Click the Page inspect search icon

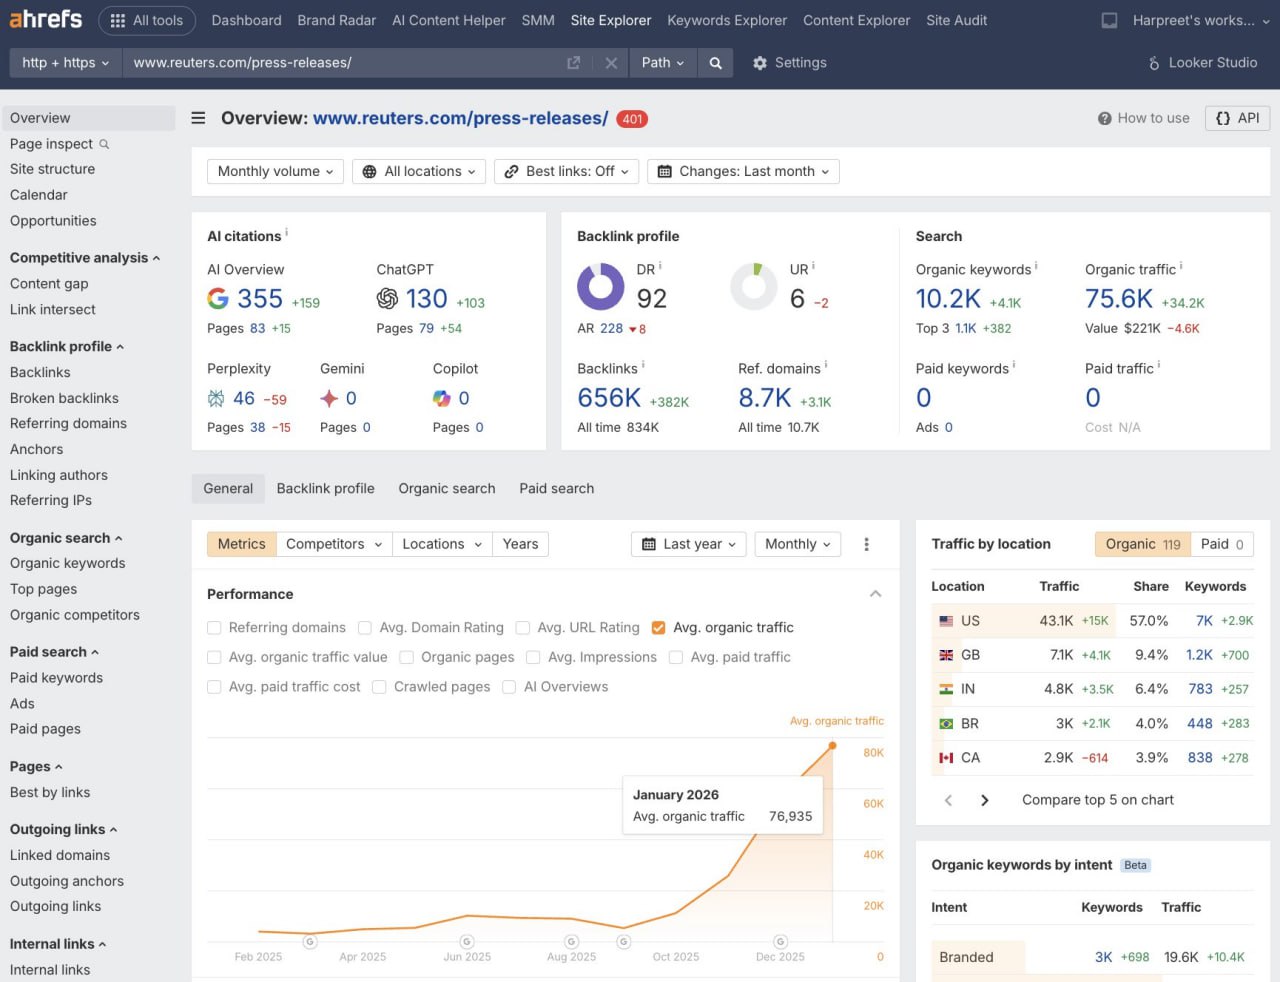[x=104, y=144]
